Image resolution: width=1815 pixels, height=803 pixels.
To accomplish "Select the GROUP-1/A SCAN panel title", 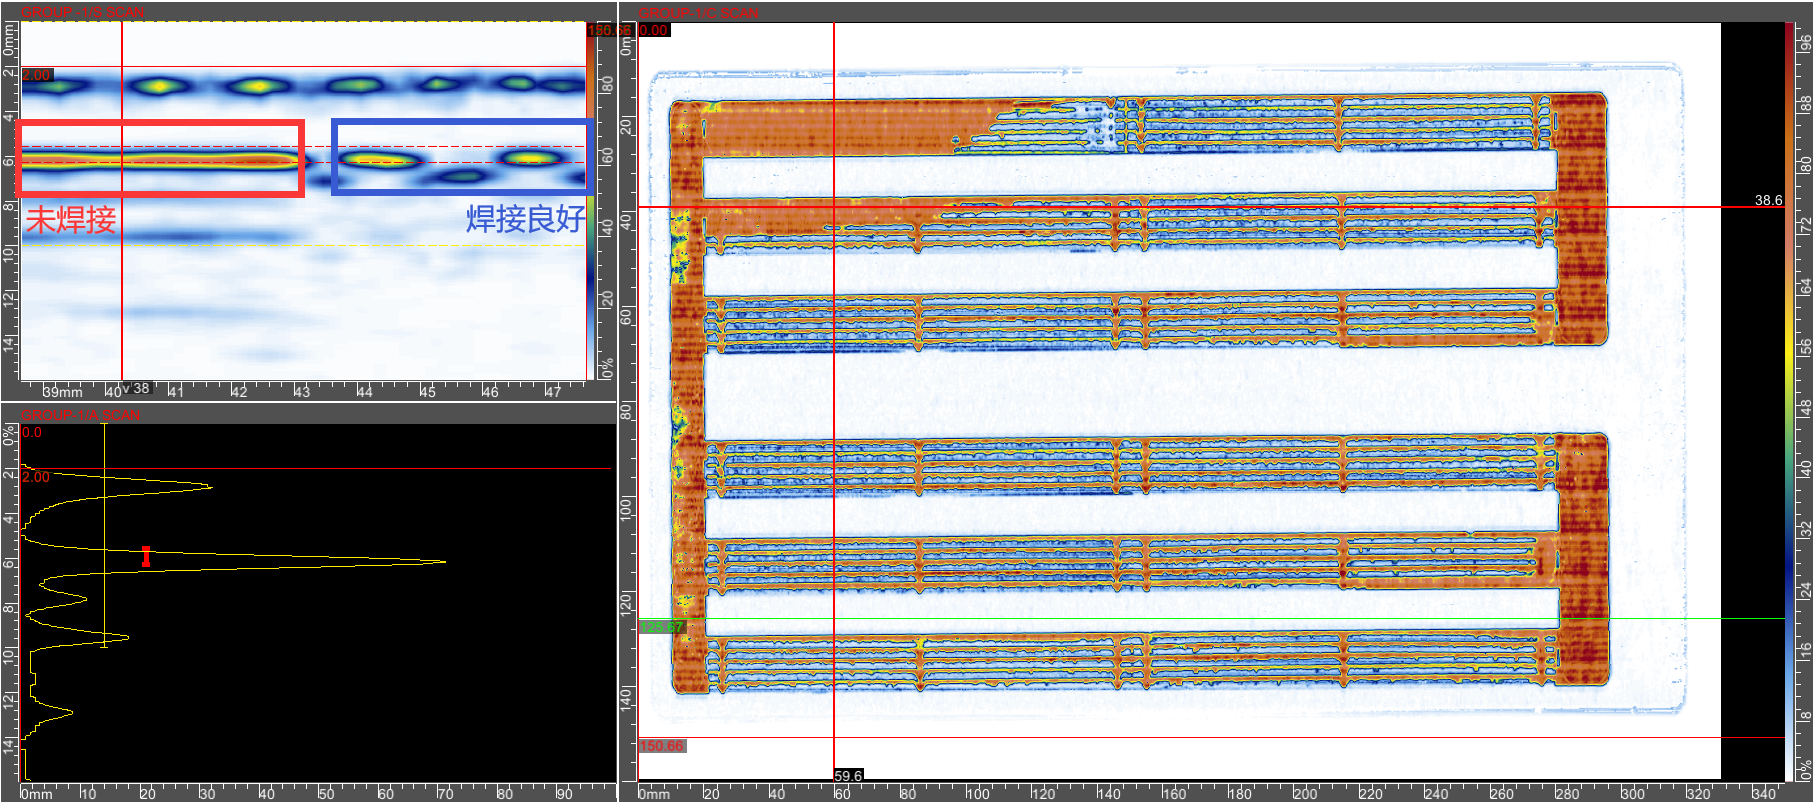I will (x=81, y=415).
